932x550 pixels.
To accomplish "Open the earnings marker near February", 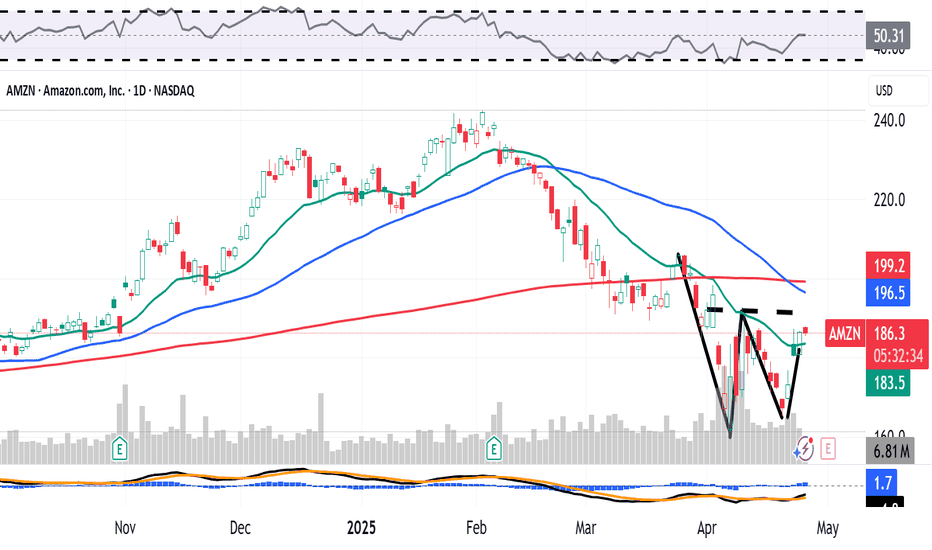I will point(494,448).
